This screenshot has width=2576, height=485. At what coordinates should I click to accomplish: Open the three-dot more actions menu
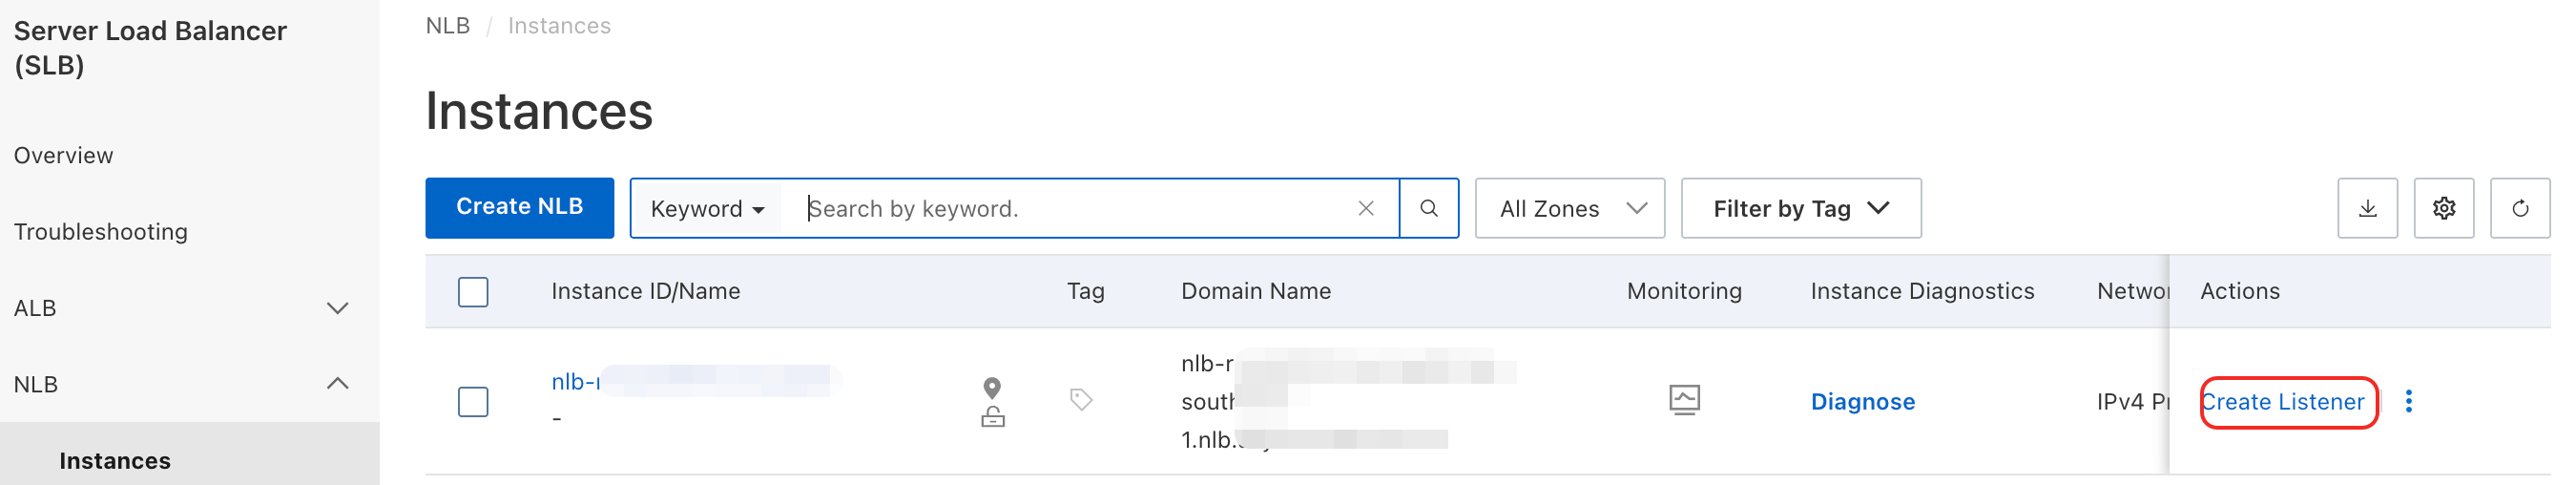(2408, 401)
